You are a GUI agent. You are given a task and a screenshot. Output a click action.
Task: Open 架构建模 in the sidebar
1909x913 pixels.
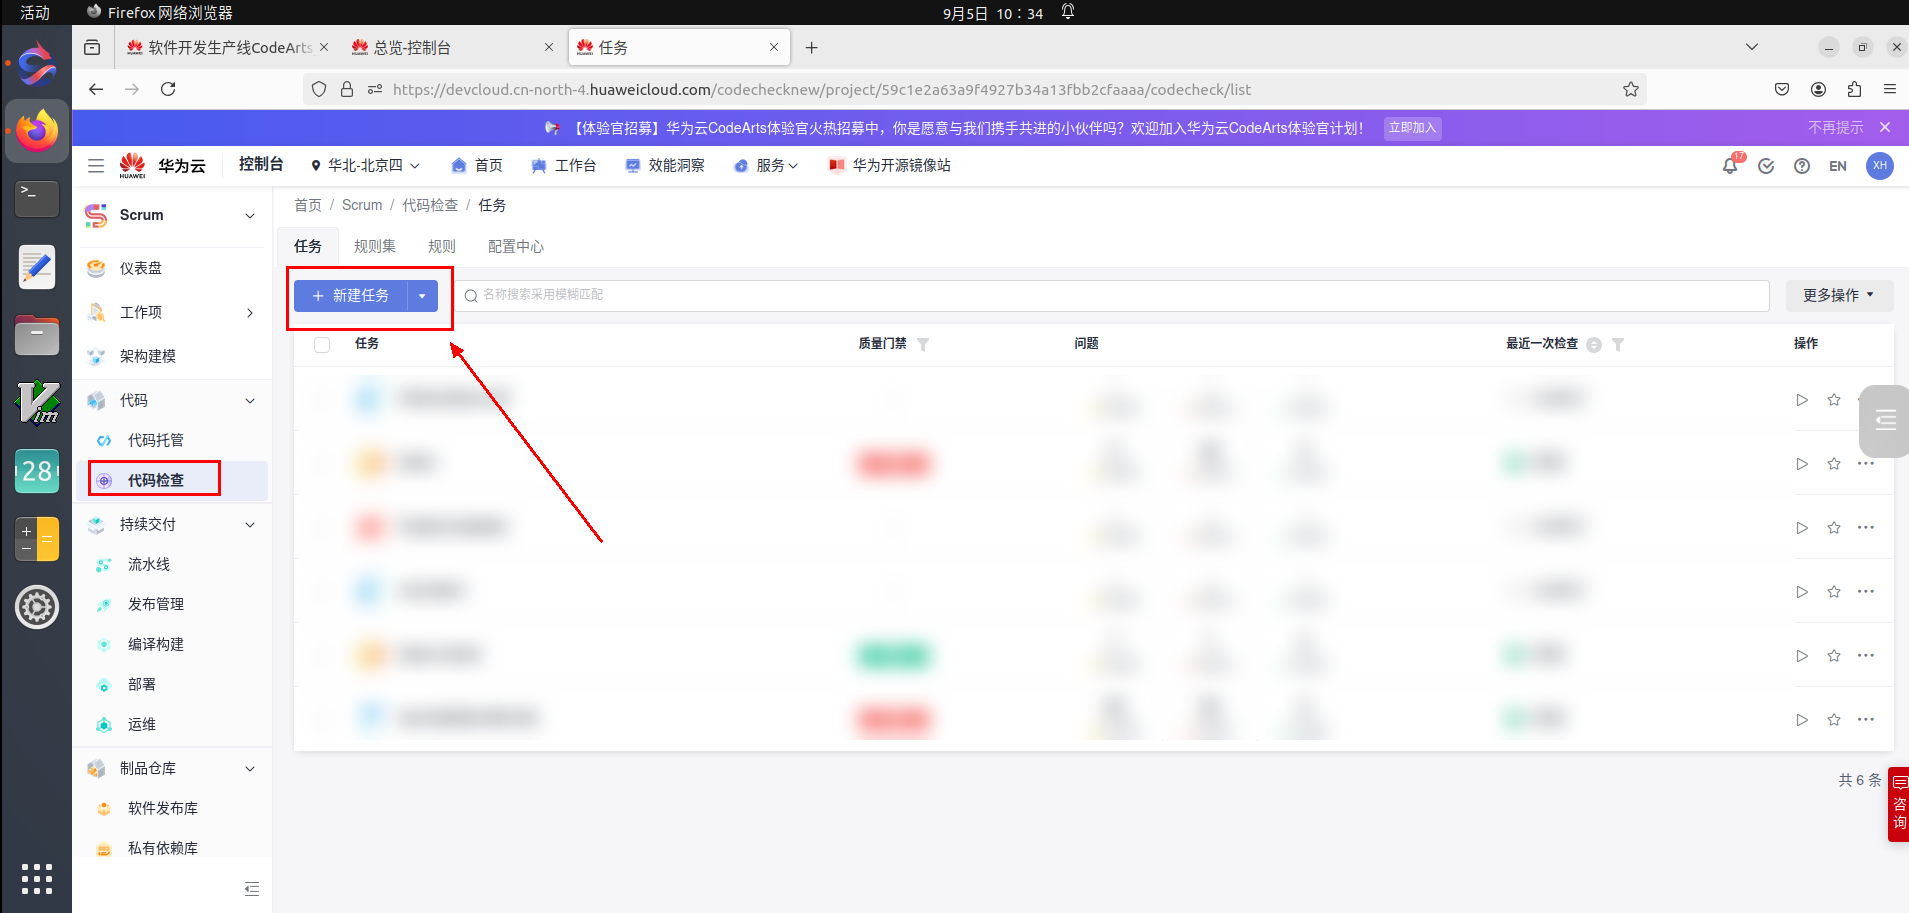pos(148,356)
